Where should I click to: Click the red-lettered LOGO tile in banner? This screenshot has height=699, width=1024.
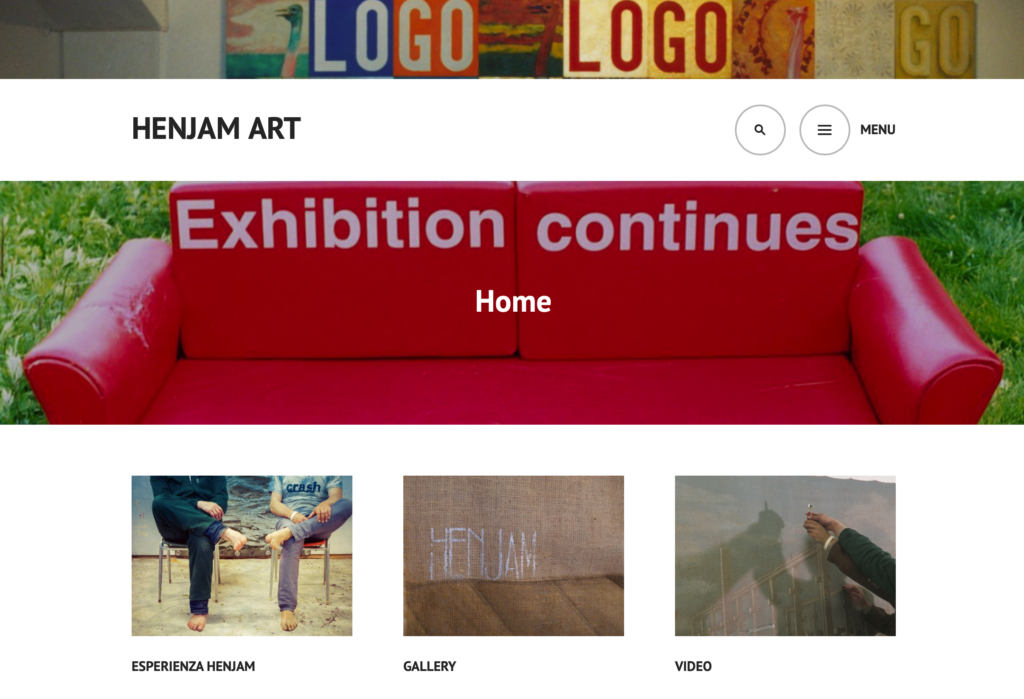click(647, 38)
